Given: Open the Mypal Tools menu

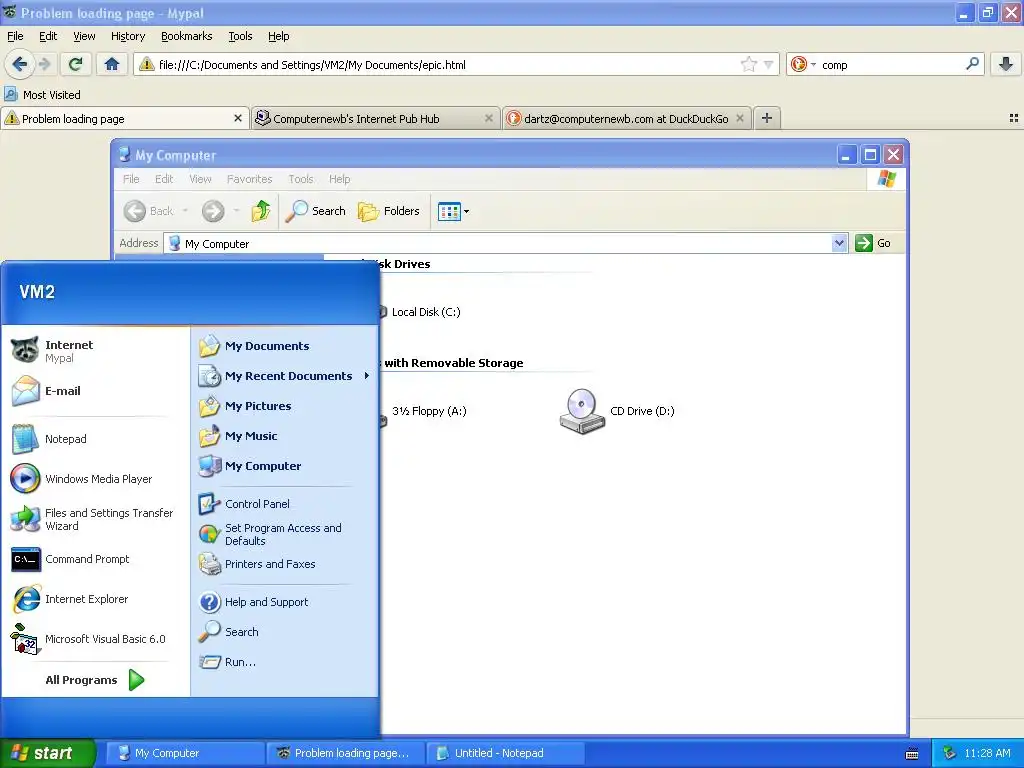Looking at the screenshot, I should (x=240, y=36).
